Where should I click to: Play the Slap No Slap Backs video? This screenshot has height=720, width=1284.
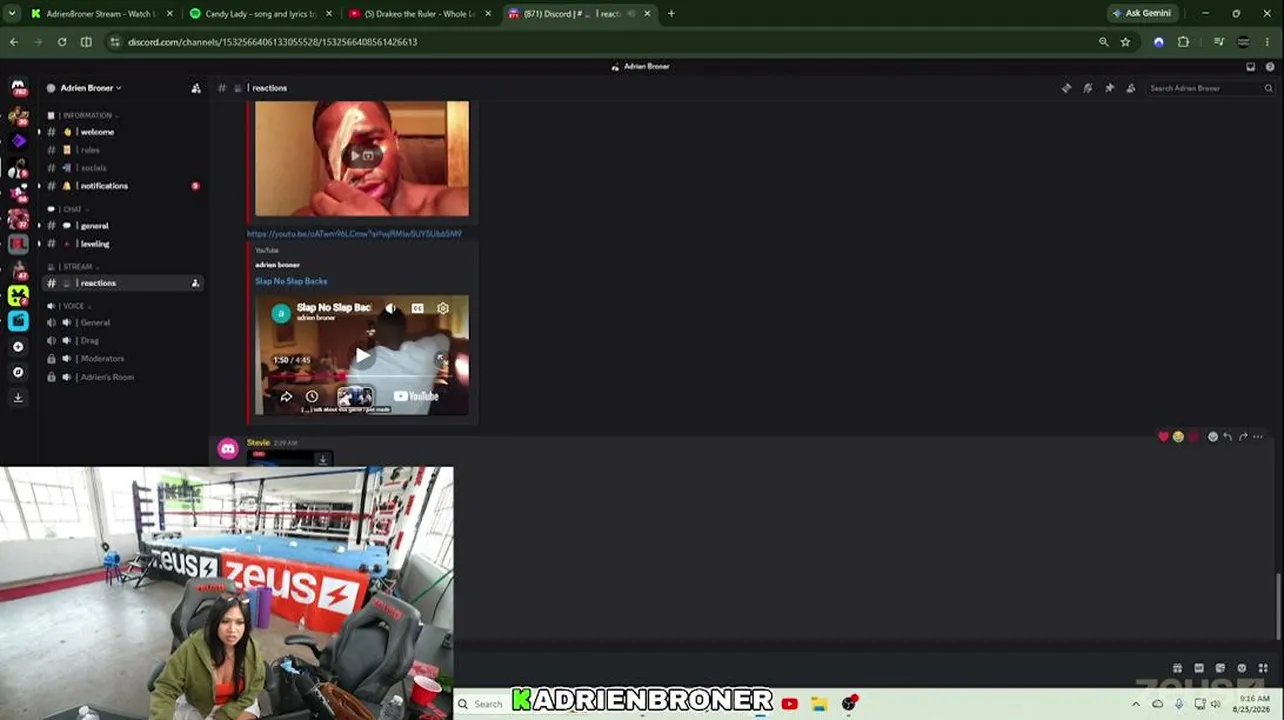[x=362, y=355]
